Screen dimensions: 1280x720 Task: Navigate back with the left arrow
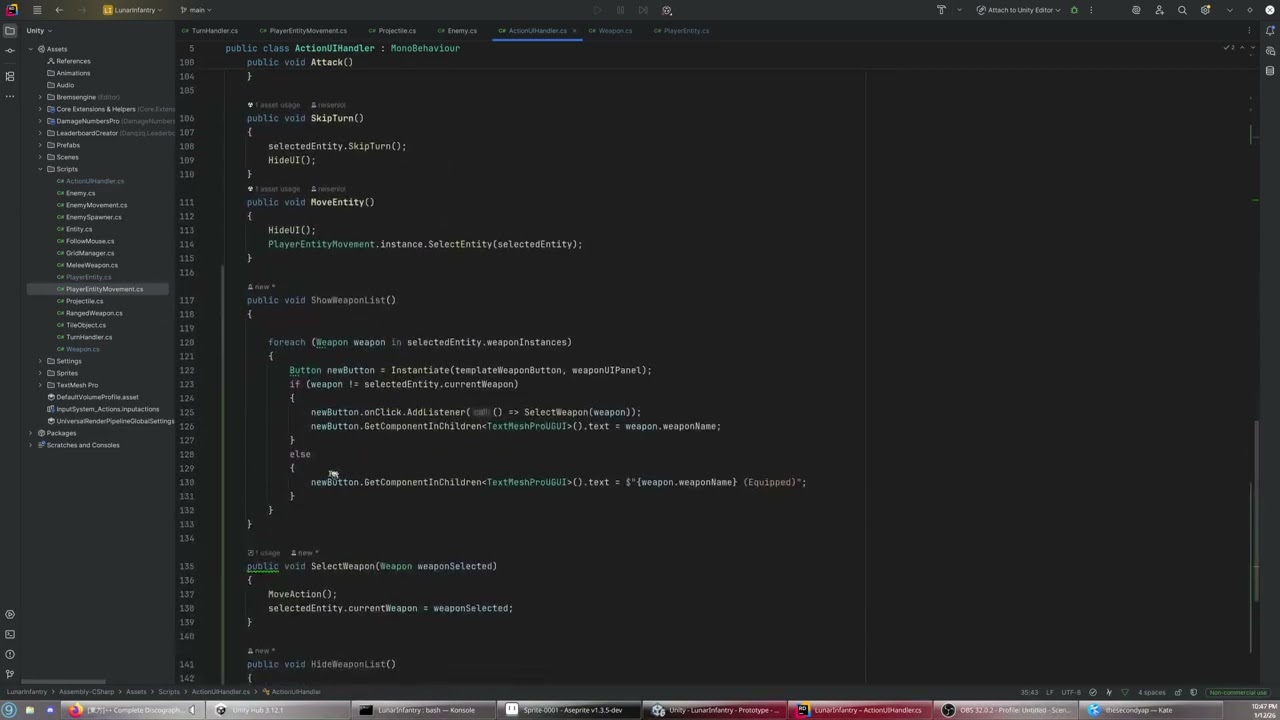pyautogui.click(x=59, y=10)
